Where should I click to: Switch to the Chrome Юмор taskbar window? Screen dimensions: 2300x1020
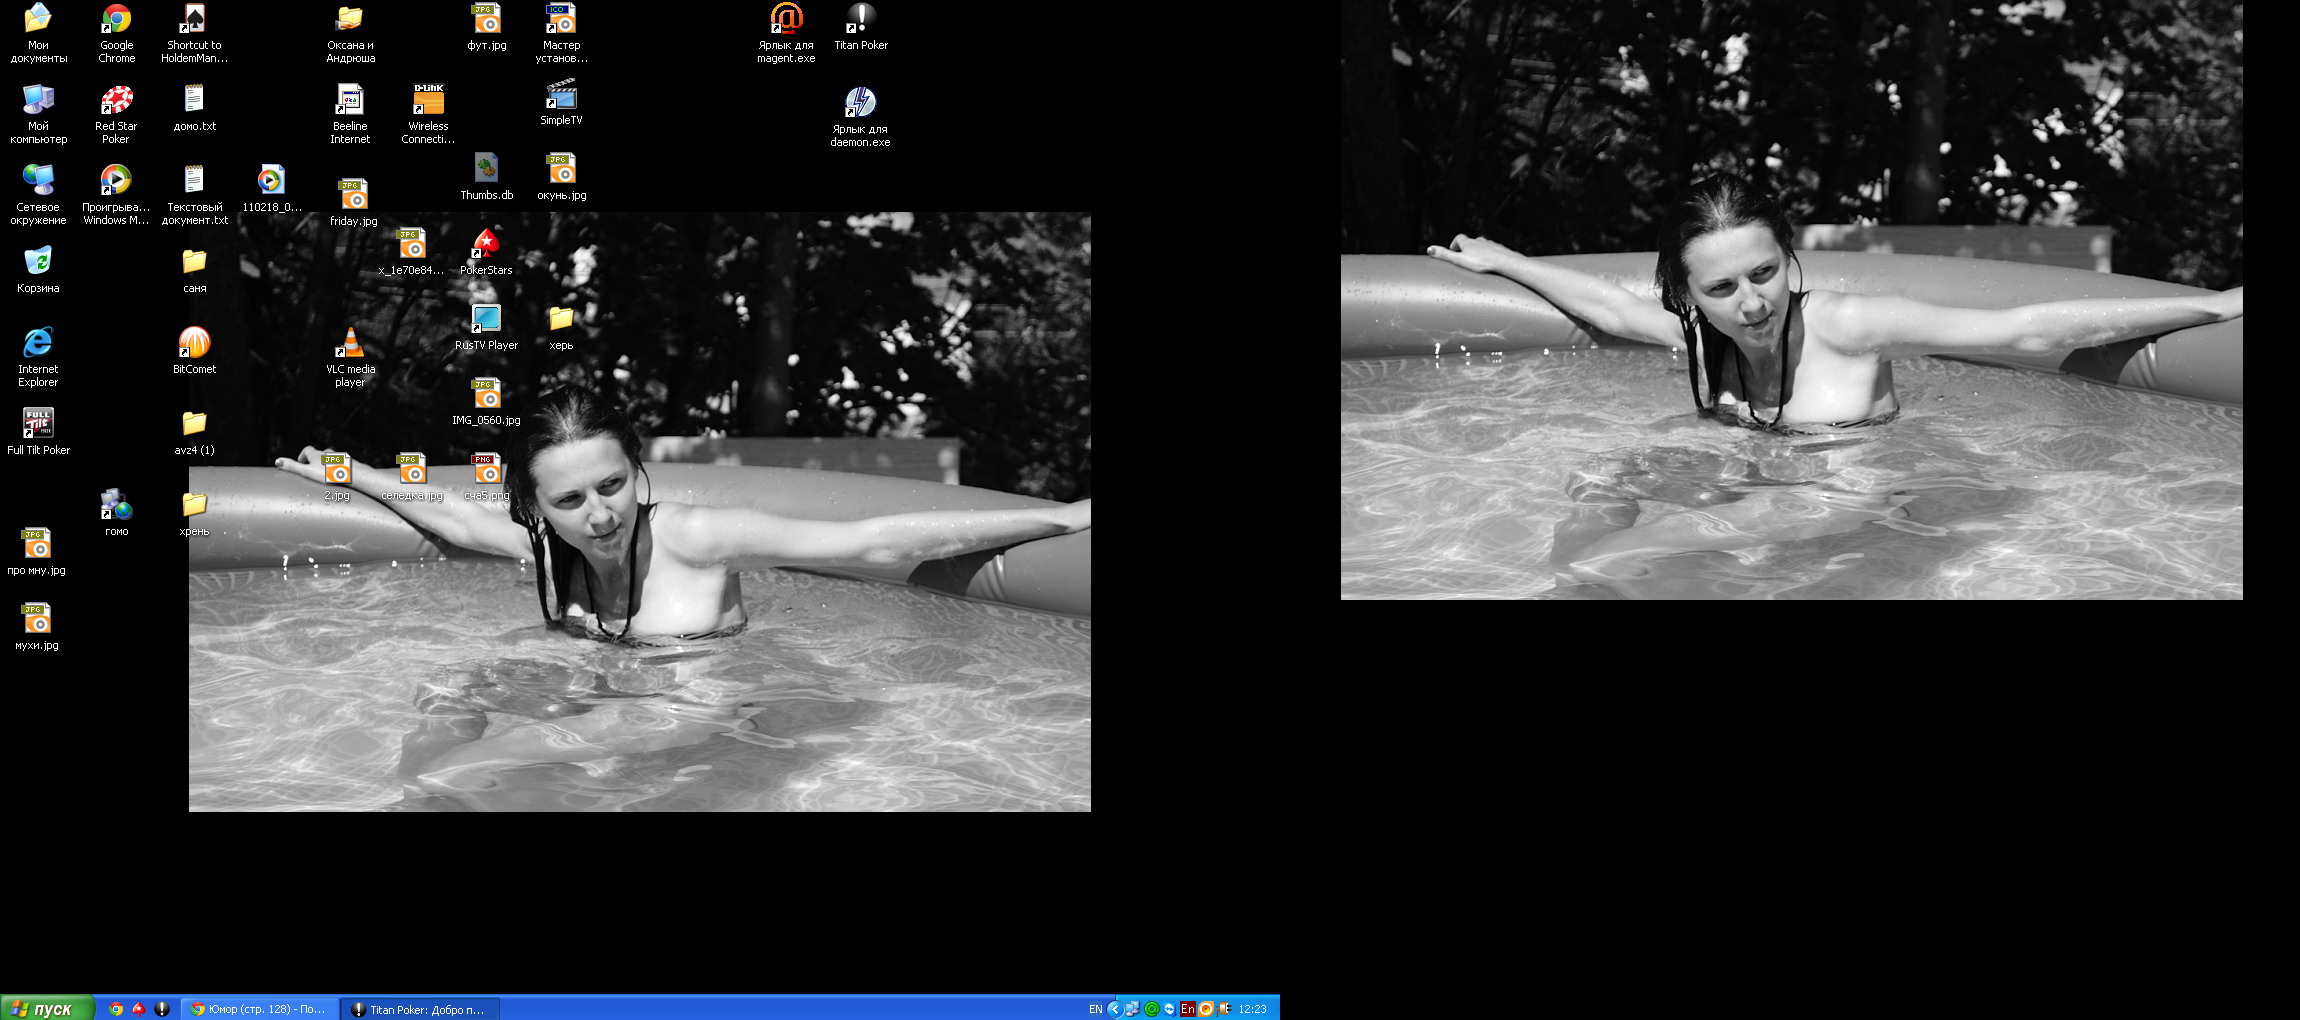[x=260, y=1009]
